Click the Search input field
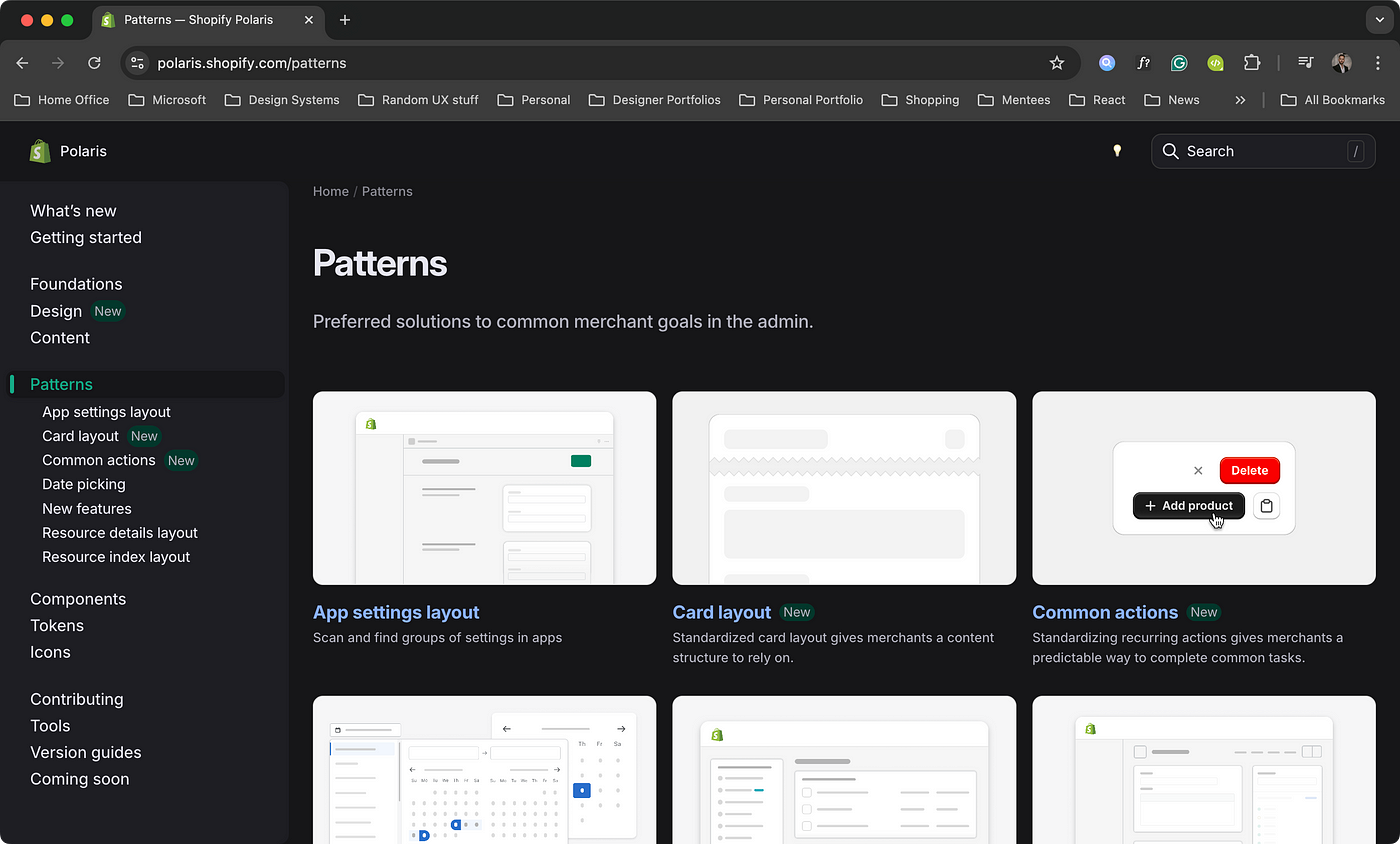This screenshot has height=844, width=1400. click(1263, 151)
